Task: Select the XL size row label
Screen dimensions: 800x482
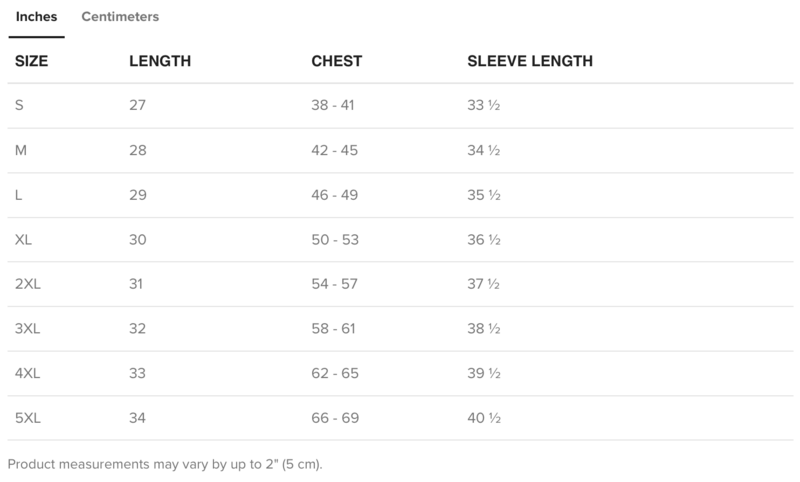Action: point(23,240)
